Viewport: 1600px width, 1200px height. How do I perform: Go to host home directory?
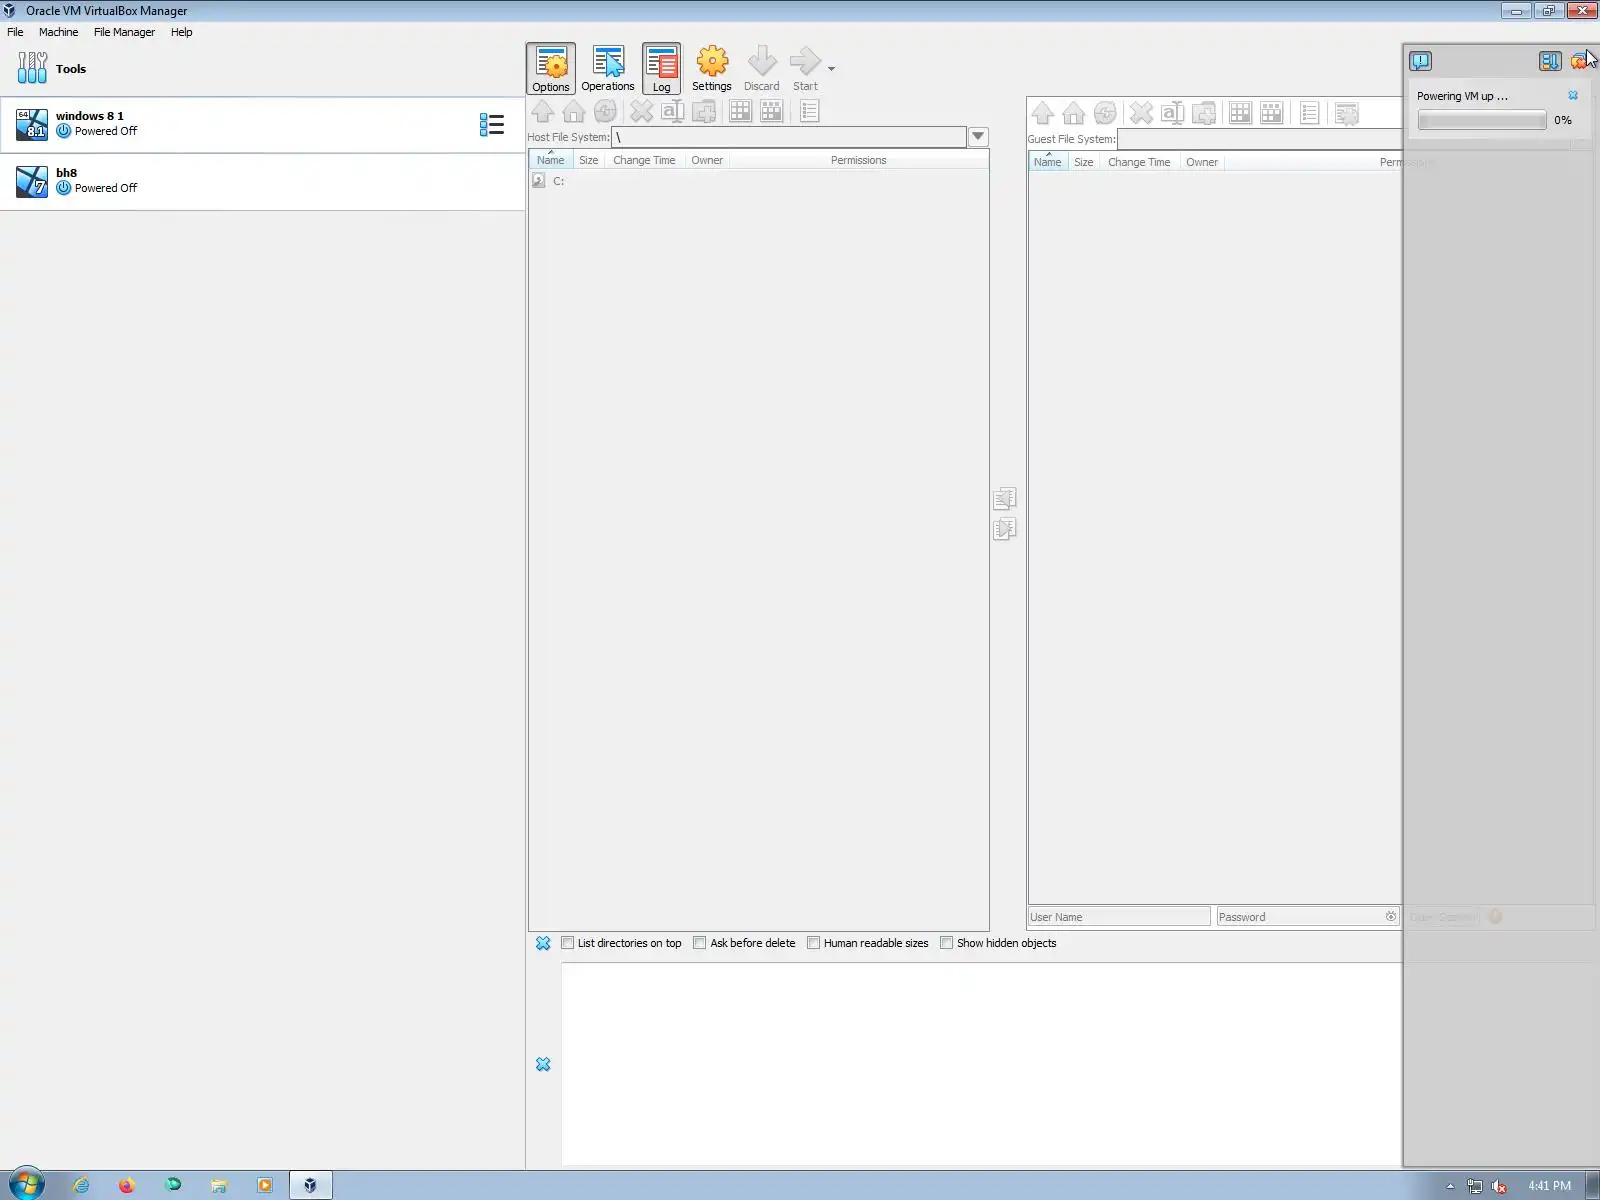click(574, 111)
